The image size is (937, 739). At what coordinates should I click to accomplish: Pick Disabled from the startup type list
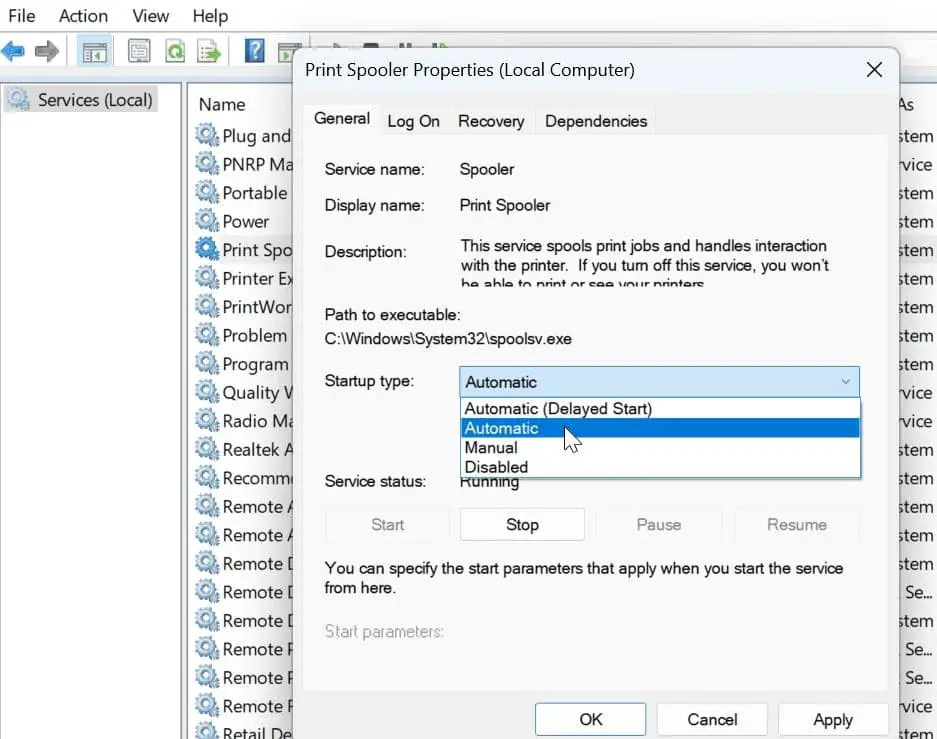tap(496, 467)
